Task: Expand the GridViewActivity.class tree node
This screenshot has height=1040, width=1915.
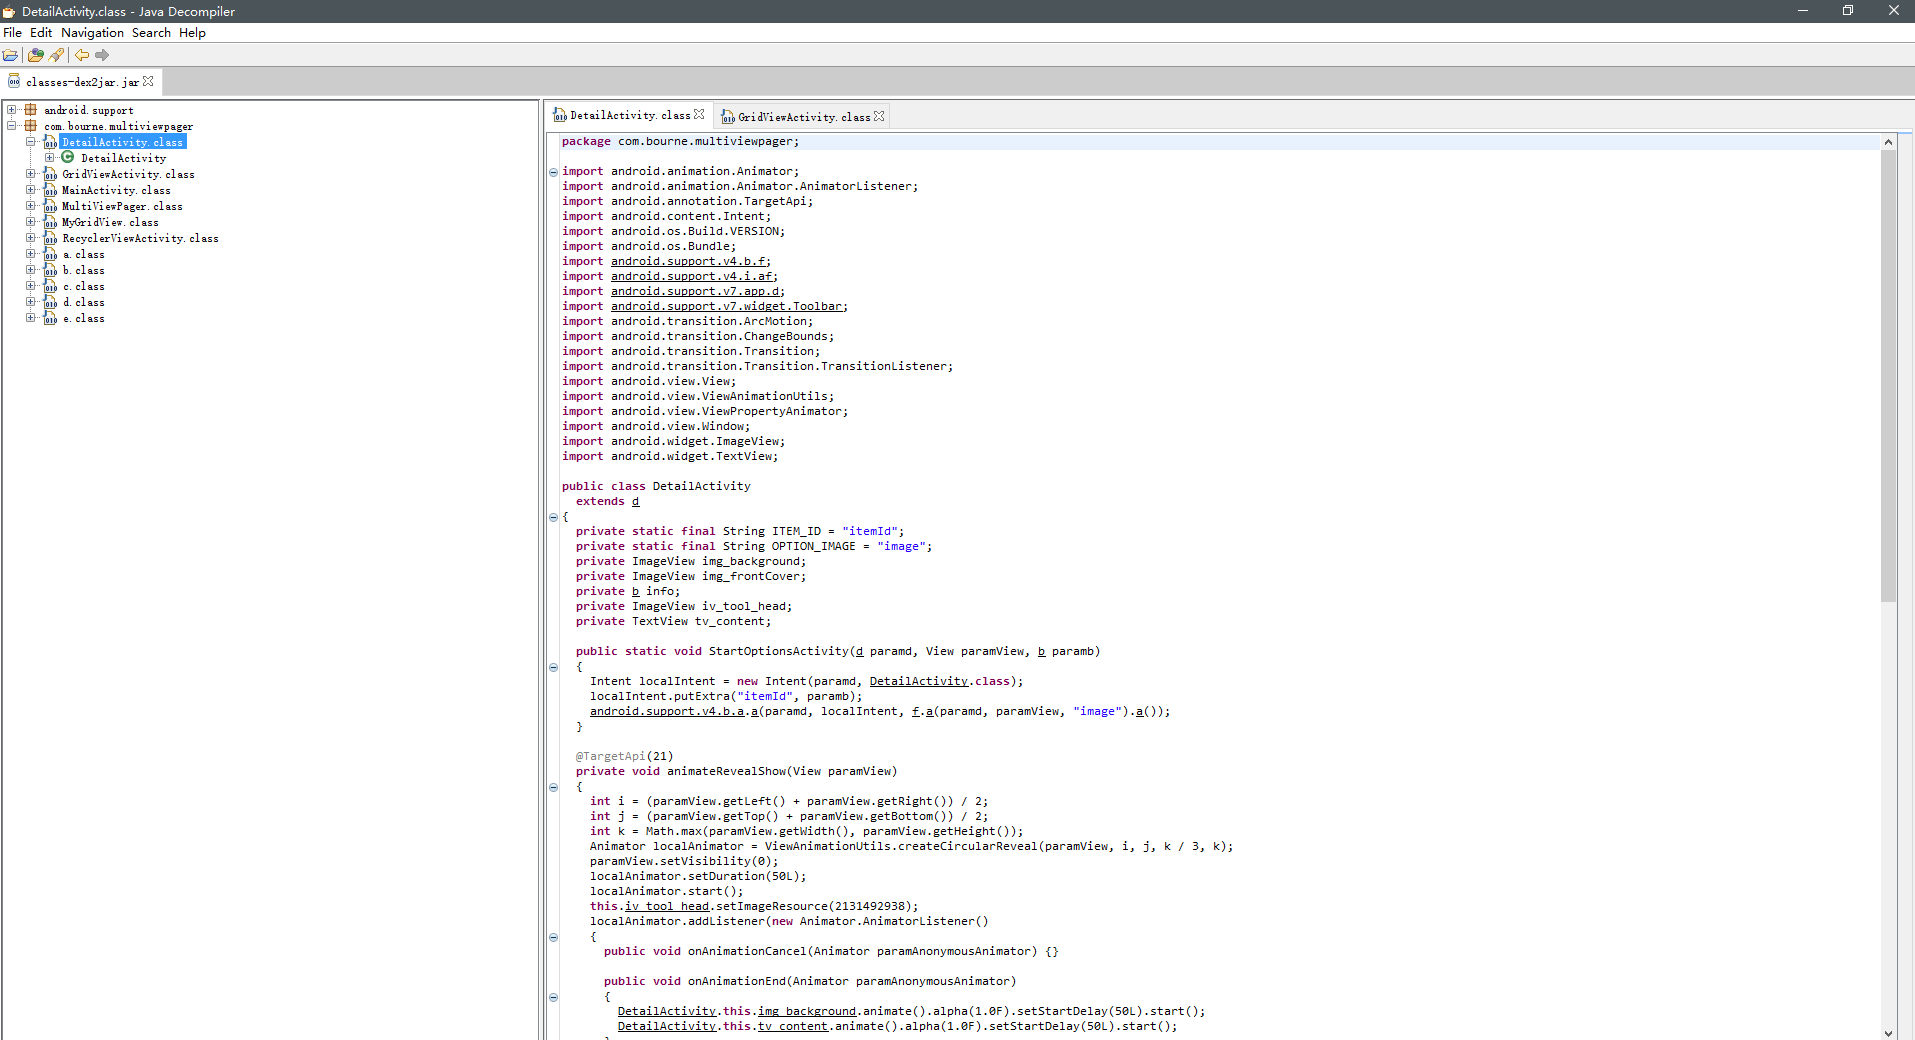Action: (30, 174)
